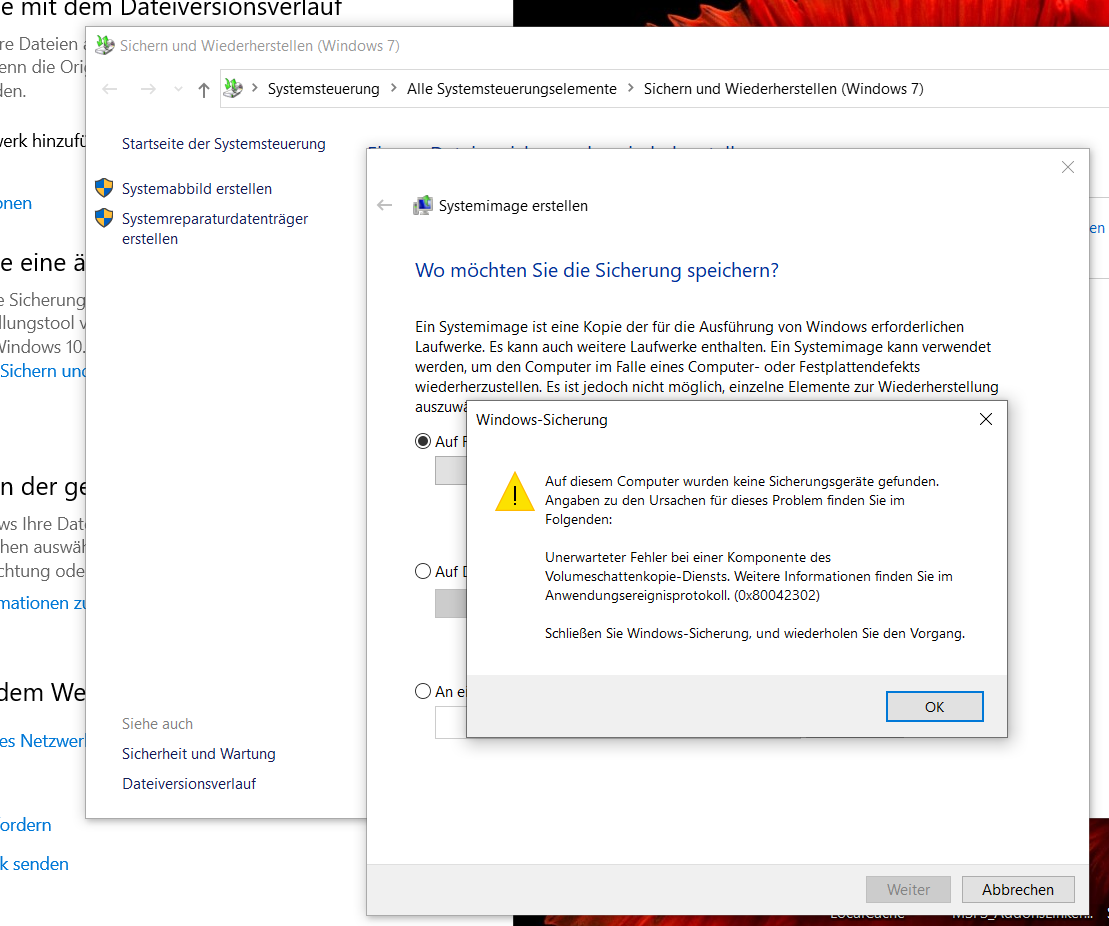Navigate to Alle Systemsteuerungselemente via breadcrumb
Screen dimensions: 1109x926
512,88
